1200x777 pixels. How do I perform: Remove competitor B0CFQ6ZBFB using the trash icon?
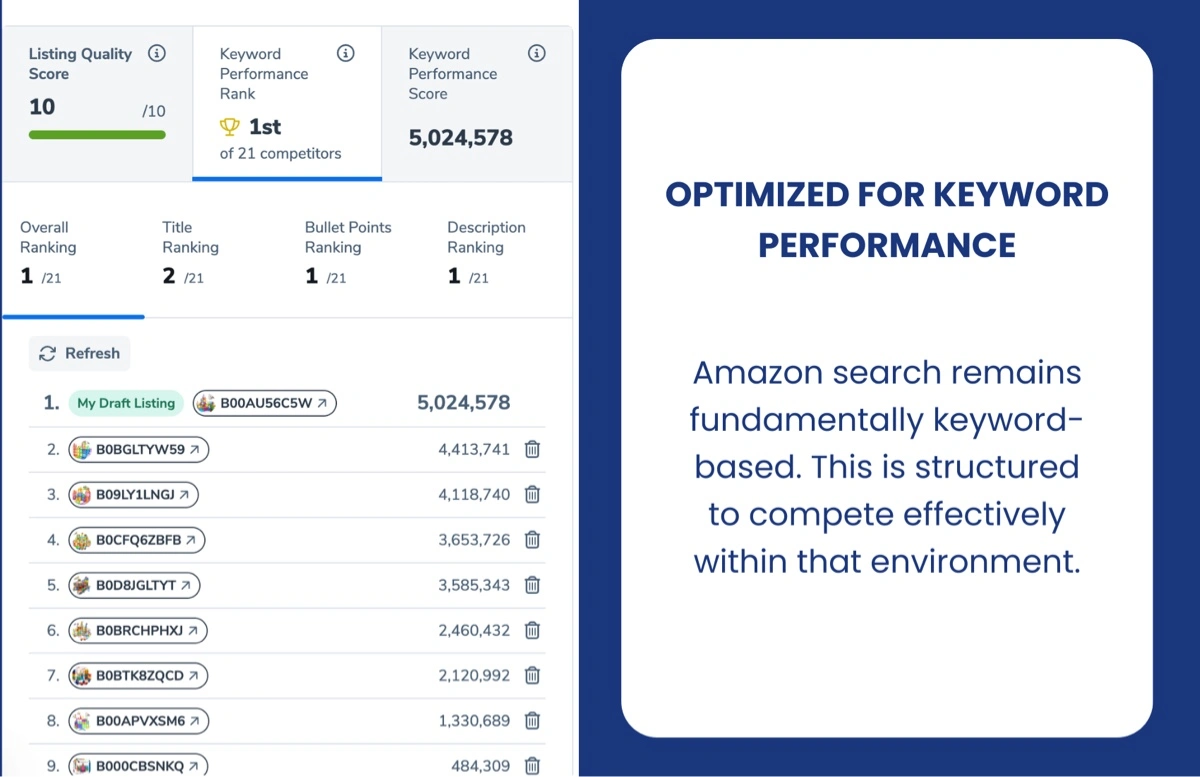tap(532, 540)
